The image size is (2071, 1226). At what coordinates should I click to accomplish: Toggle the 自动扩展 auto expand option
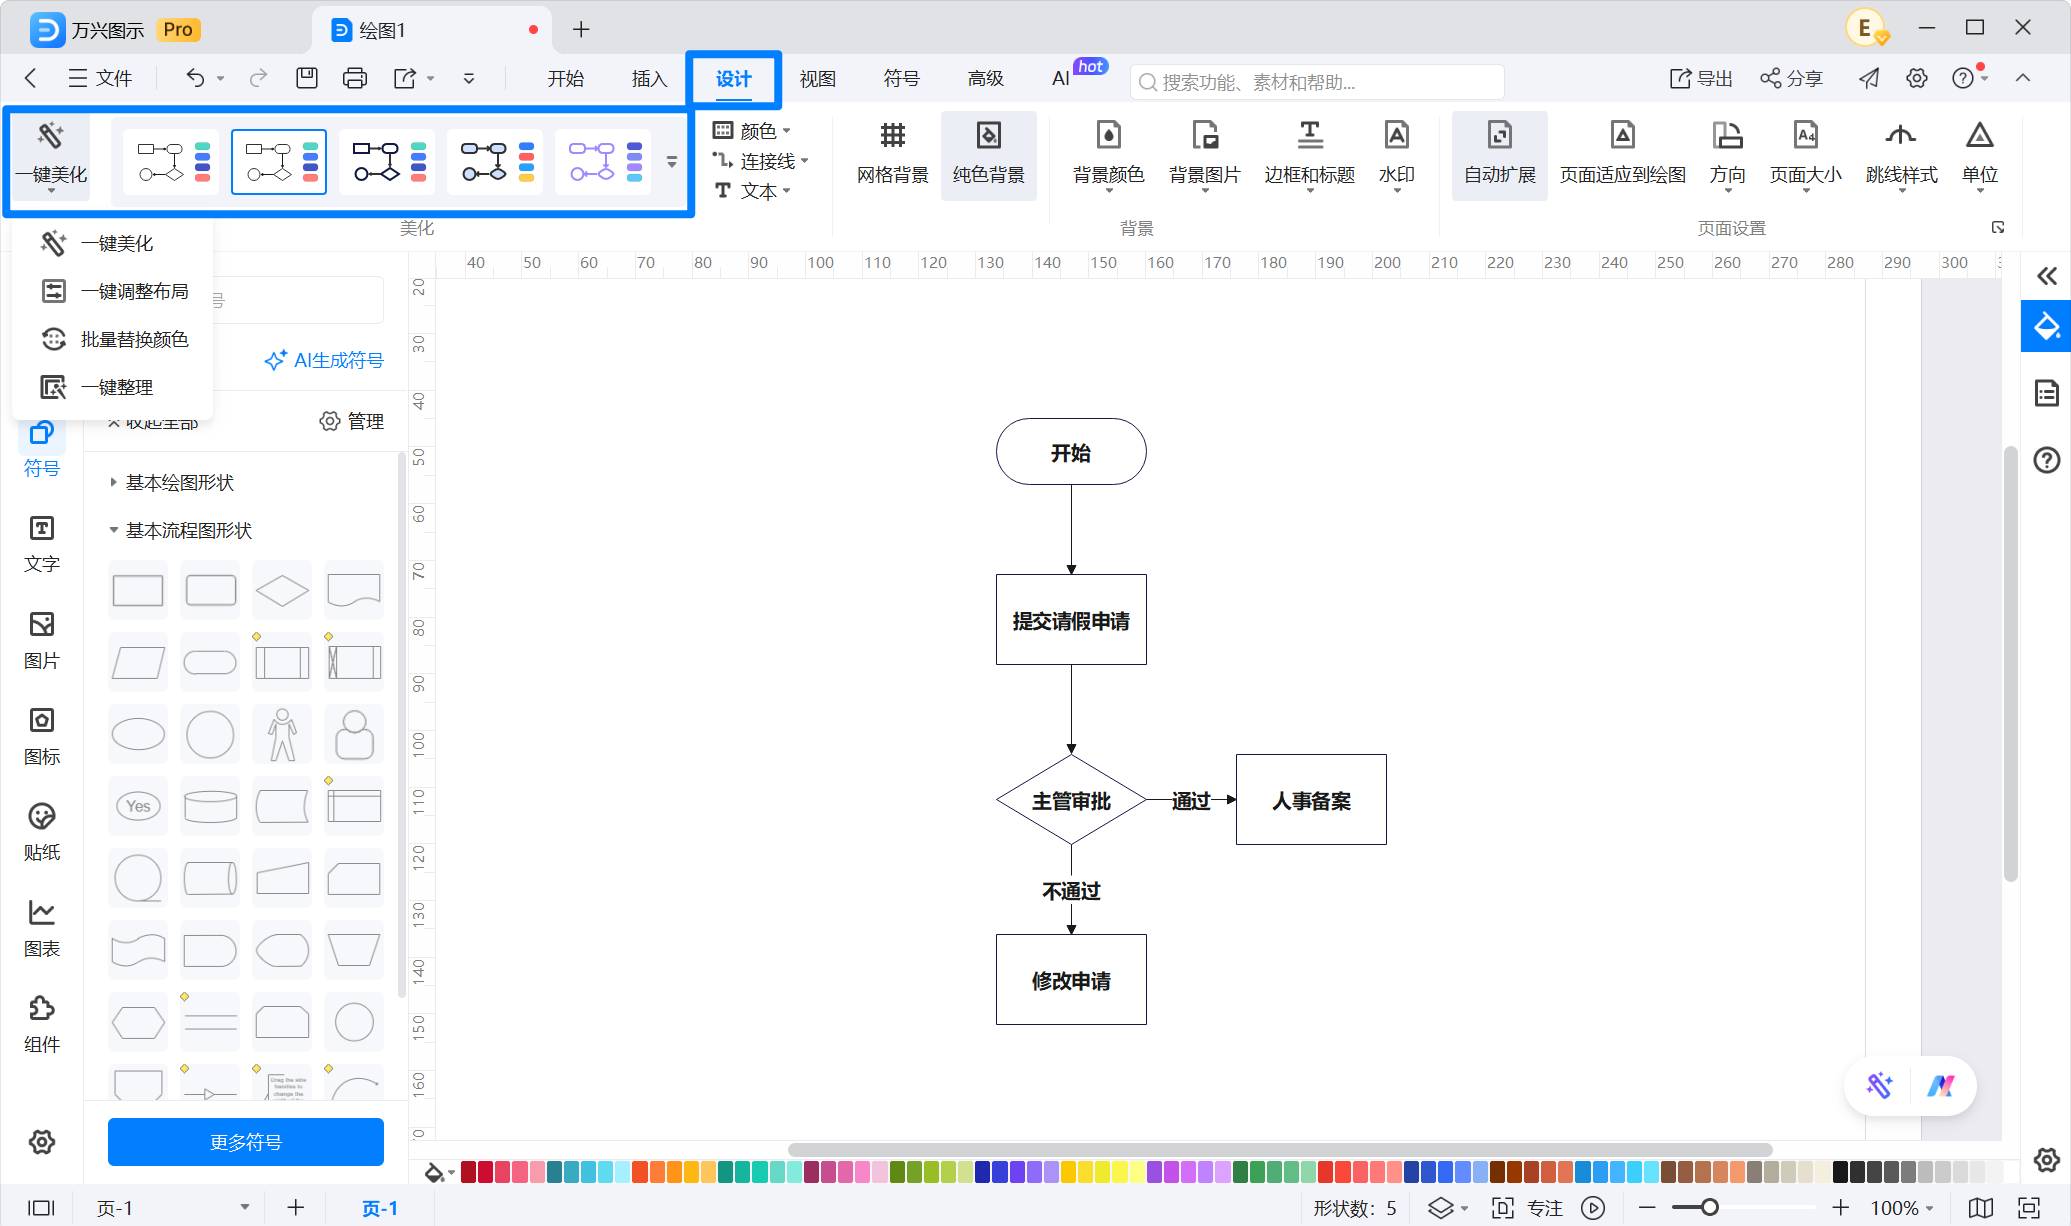(1499, 155)
